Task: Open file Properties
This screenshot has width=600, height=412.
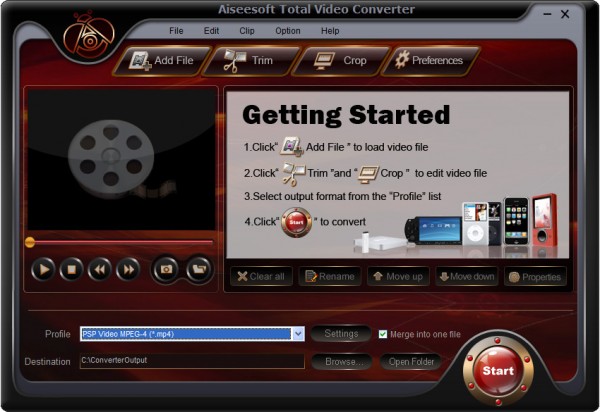Action: pyautogui.click(x=535, y=276)
